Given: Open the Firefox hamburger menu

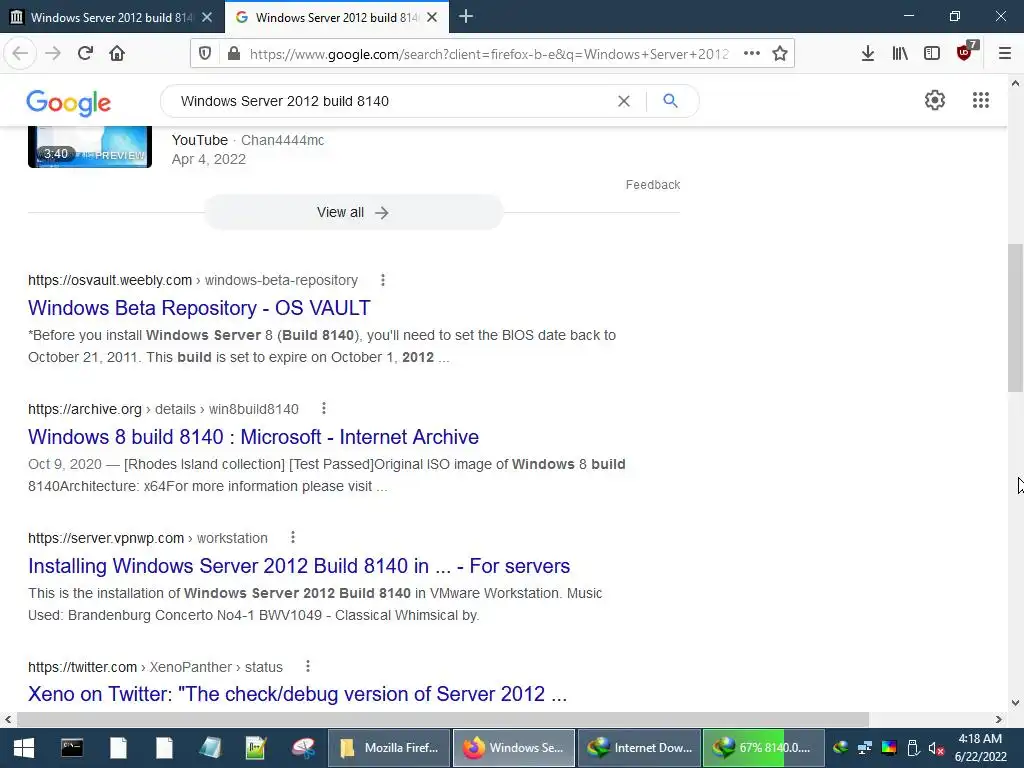Looking at the screenshot, I should 1004,54.
